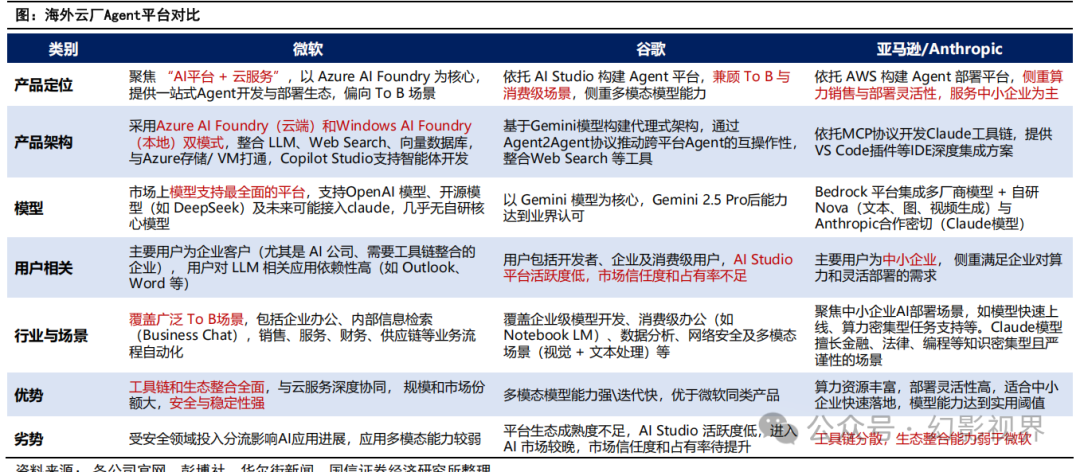This screenshot has height=472, width=1080.
Task: Select the "谷歌" column header
Action: (652, 48)
